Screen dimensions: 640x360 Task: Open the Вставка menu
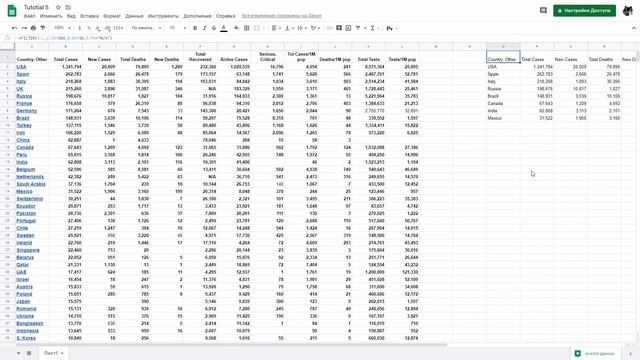tap(89, 16)
